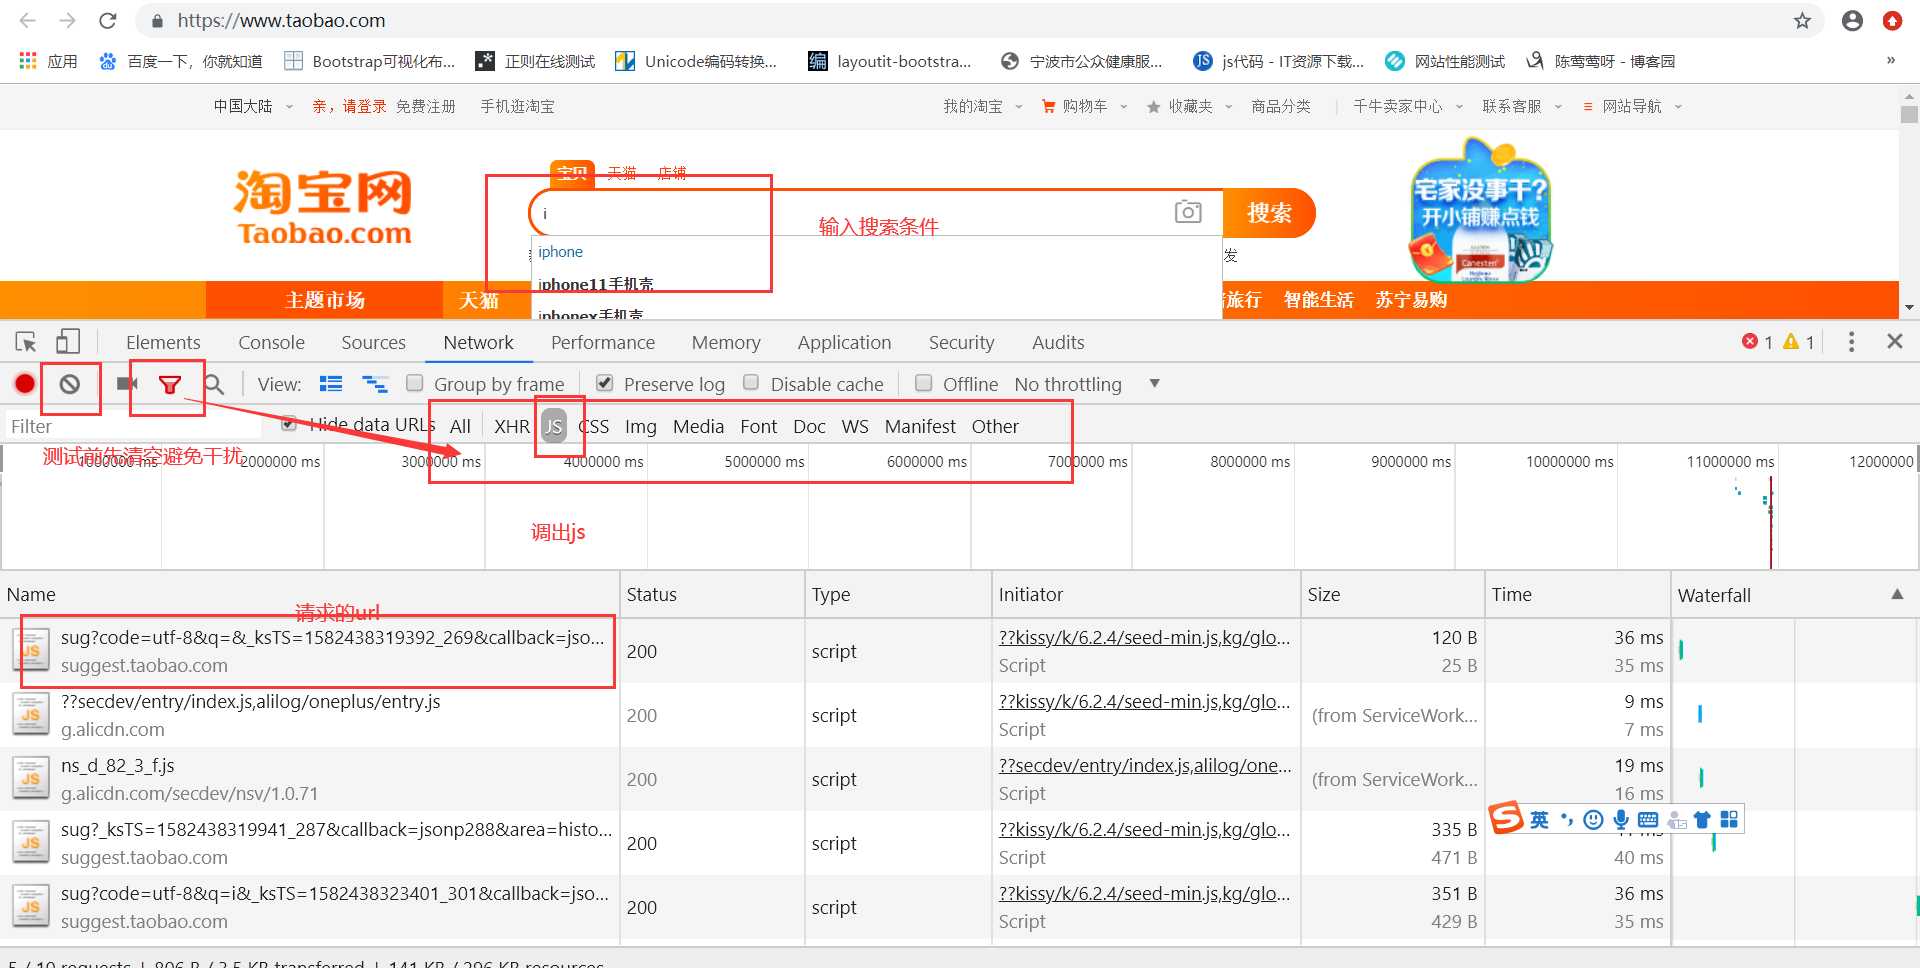Switch to the overview waterfall view icon
The image size is (1920, 968).
coord(375,384)
